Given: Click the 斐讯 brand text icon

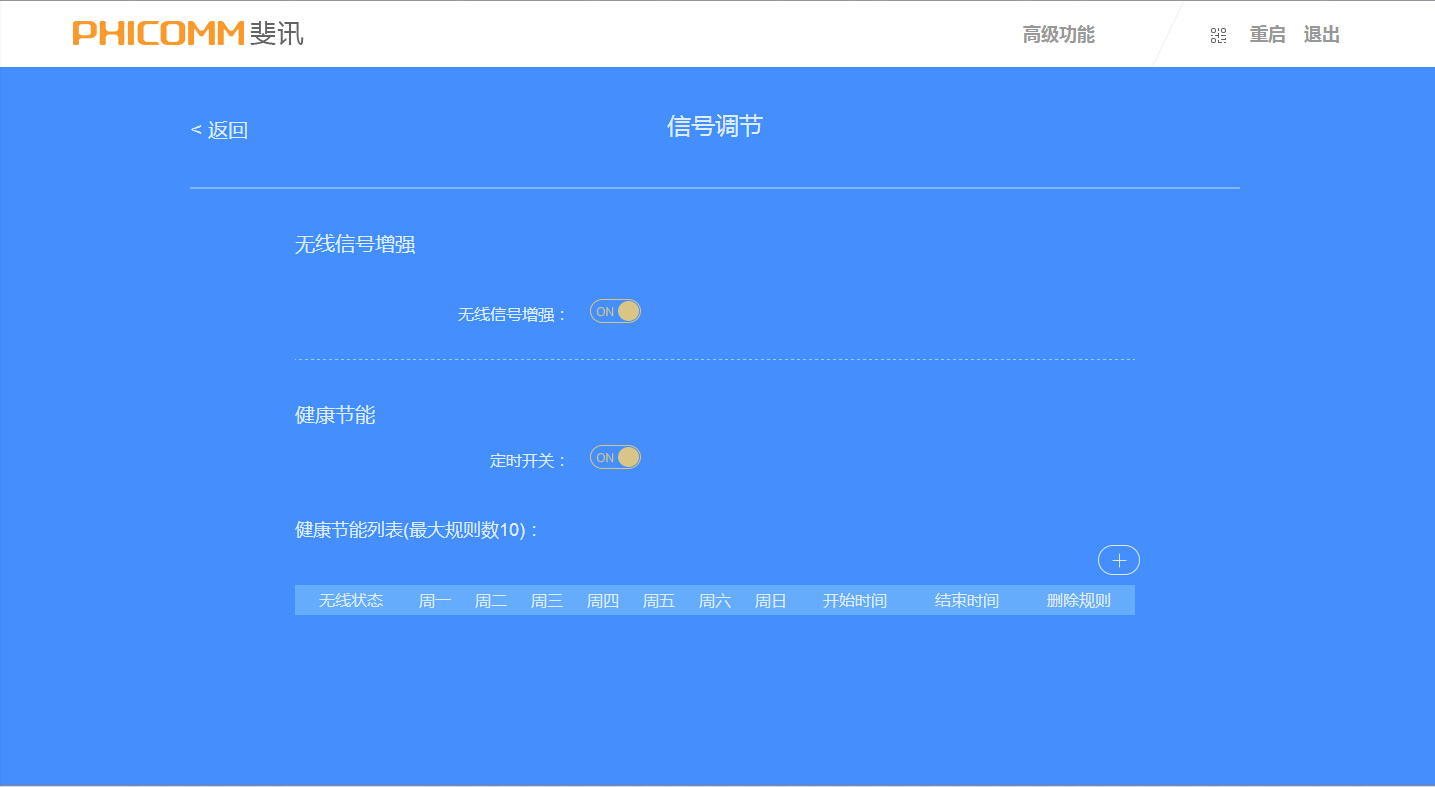Looking at the screenshot, I should point(275,32).
